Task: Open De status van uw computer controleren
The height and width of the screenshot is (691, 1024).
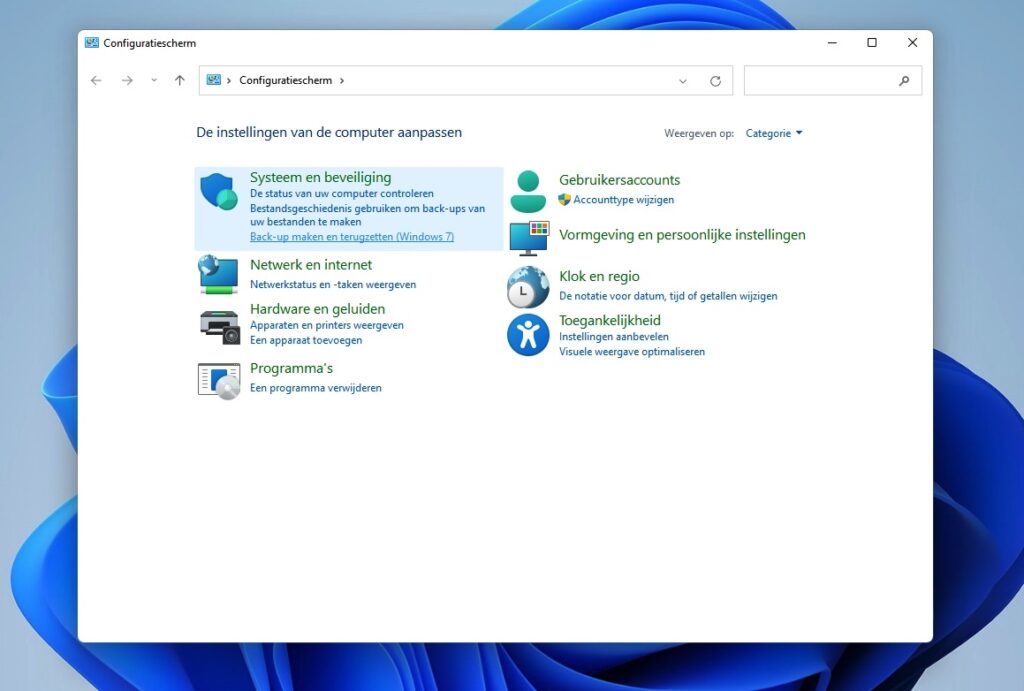Action: tap(342, 193)
